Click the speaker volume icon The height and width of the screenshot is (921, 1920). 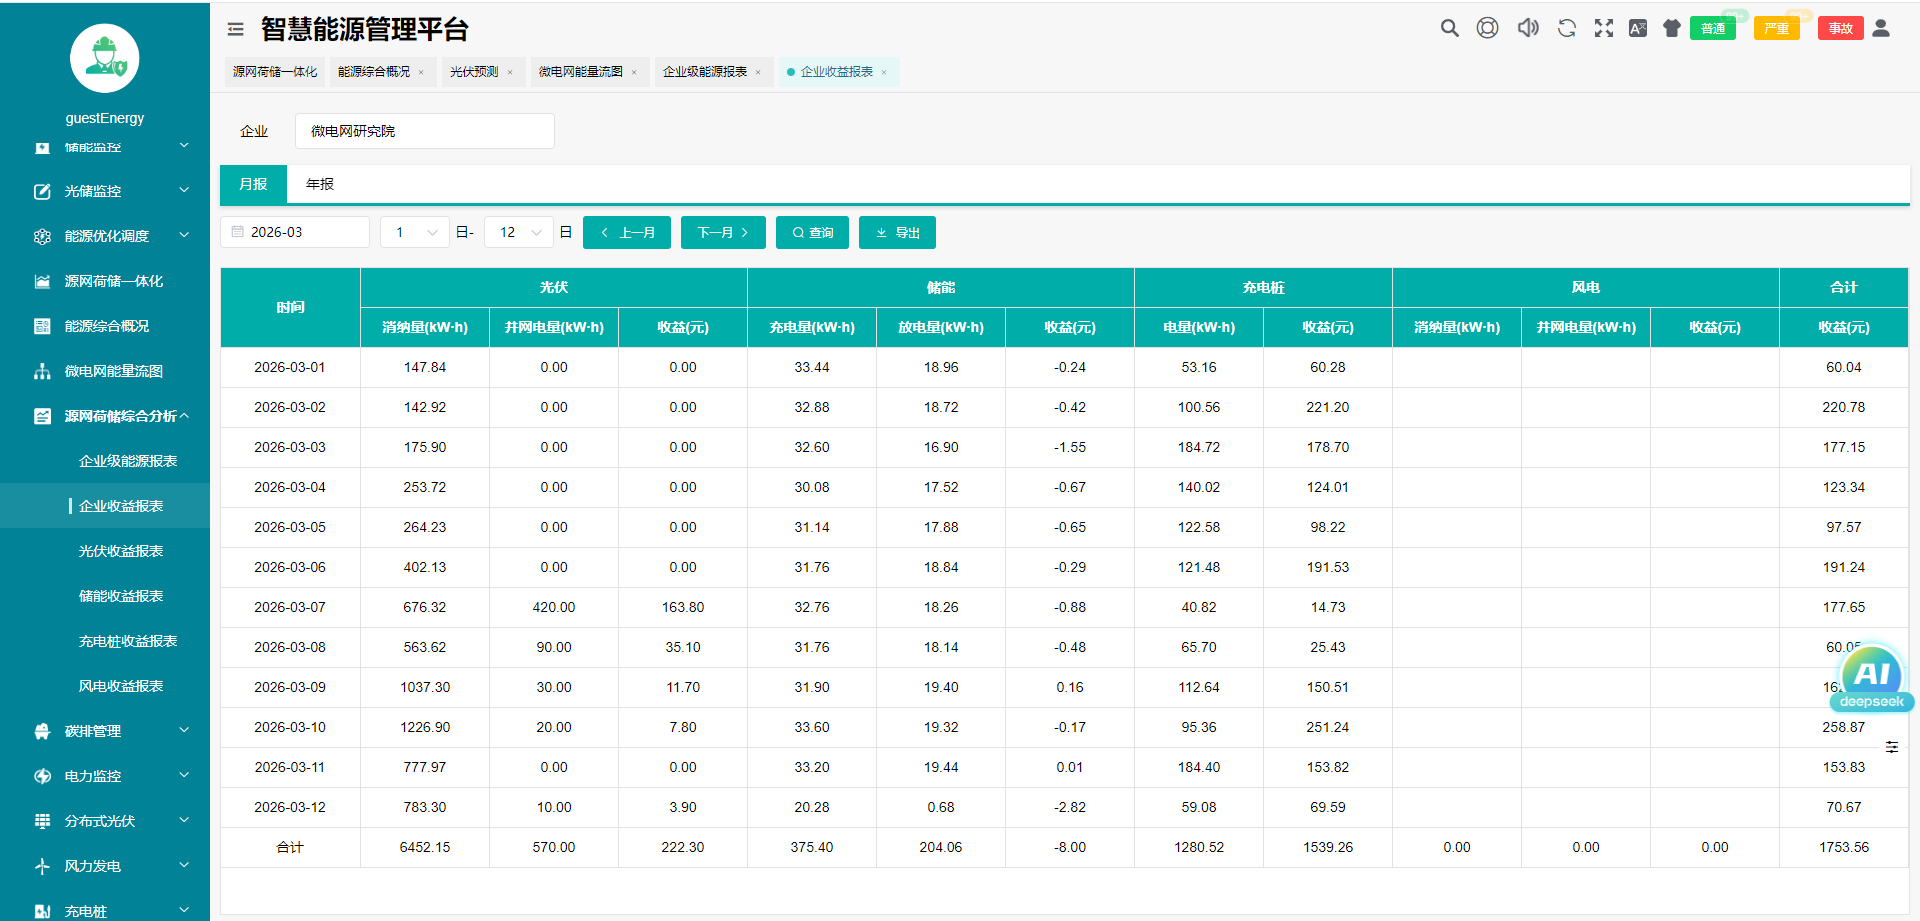1527,28
